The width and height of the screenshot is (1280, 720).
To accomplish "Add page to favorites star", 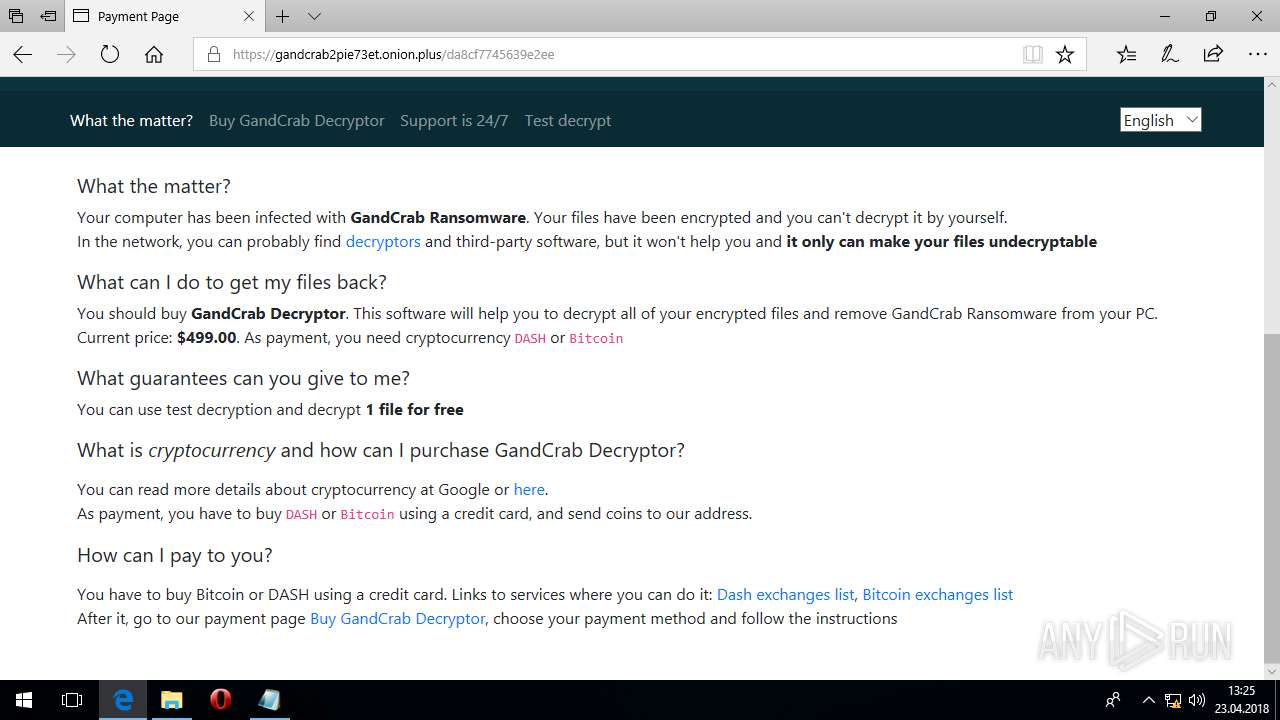I will (x=1065, y=55).
